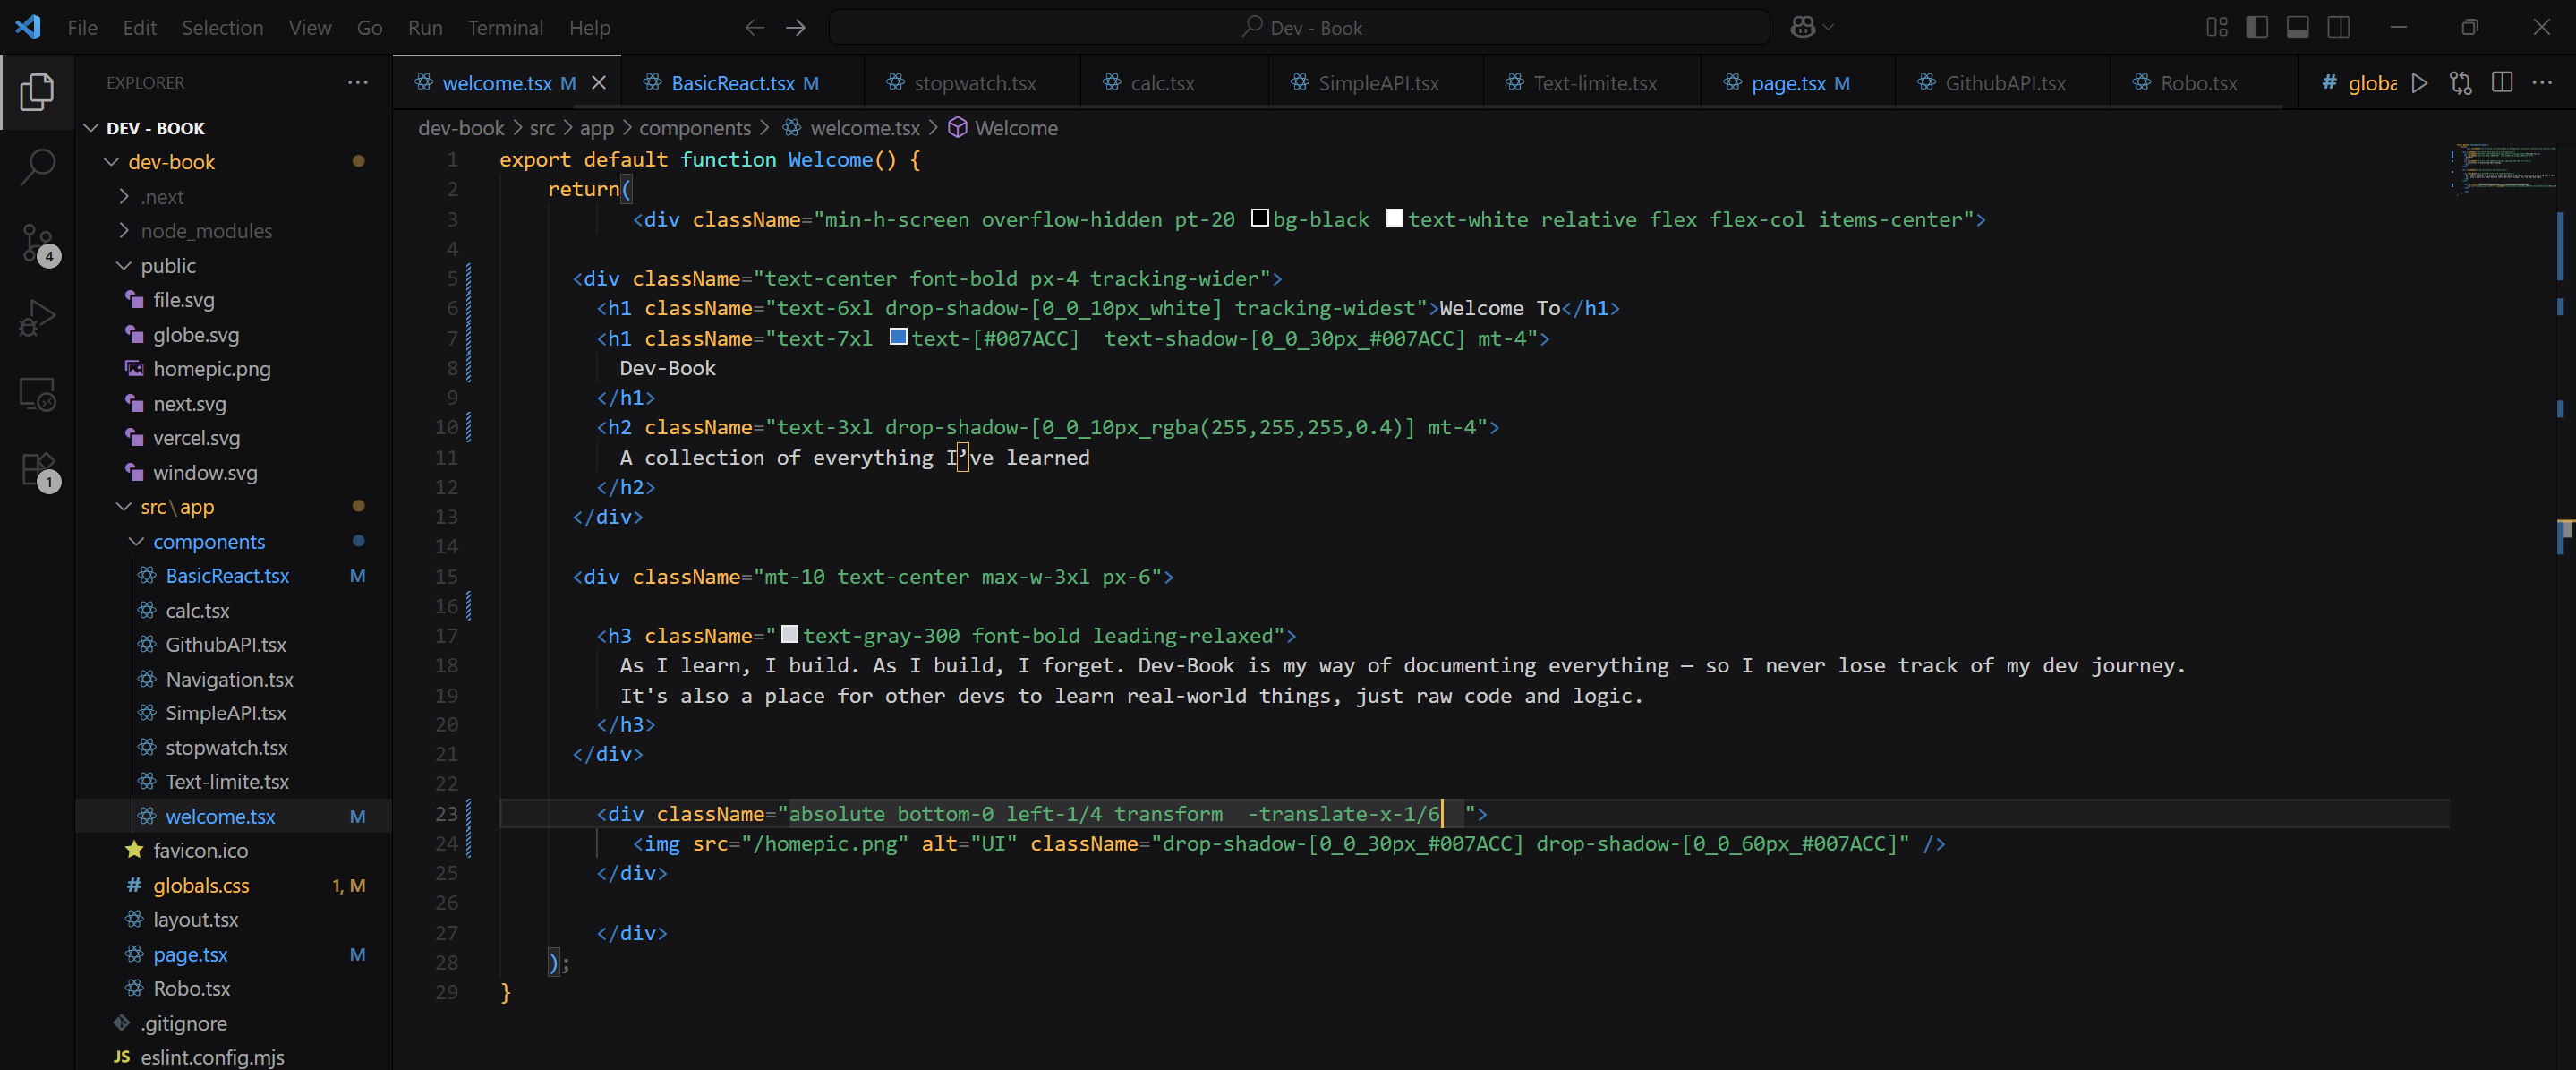Image resolution: width=2576 pixels, height=1070 pixels.
Task: Open Copilot dropdown arrow in title bar
Action: 1829,27
